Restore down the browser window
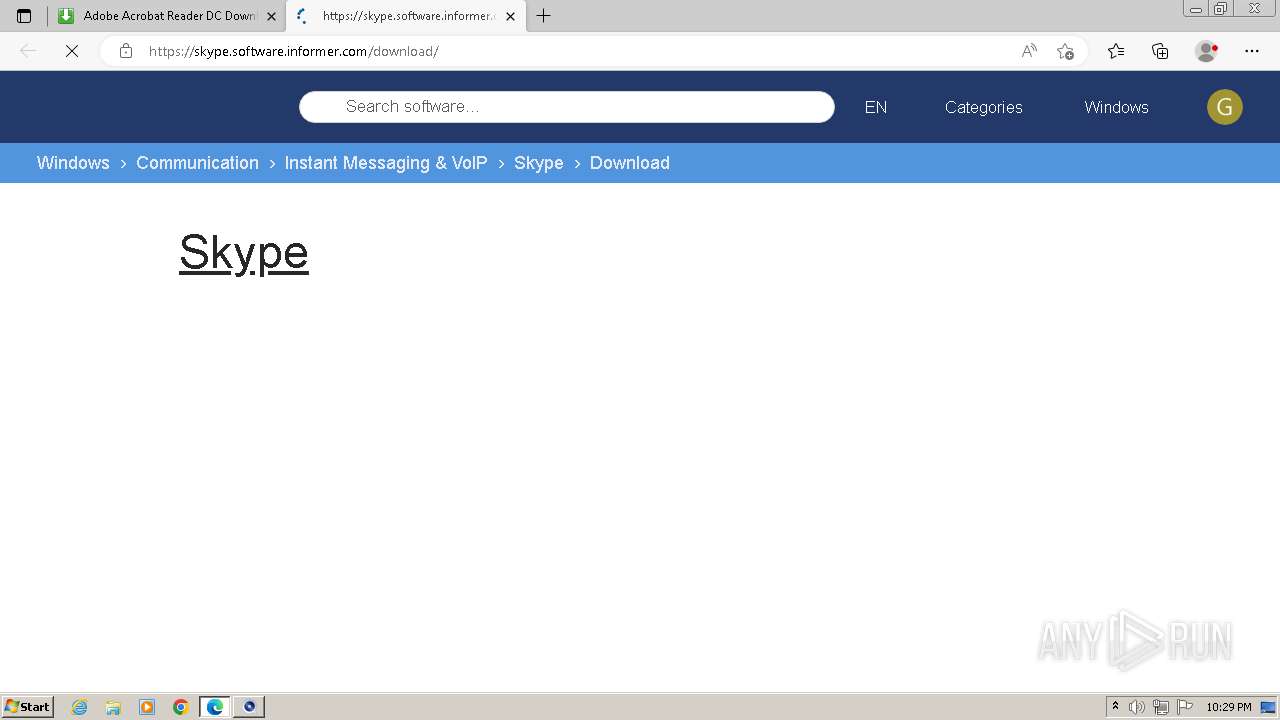Image resolution: width=1280 pixels, height=720 pixels. 1221,9
